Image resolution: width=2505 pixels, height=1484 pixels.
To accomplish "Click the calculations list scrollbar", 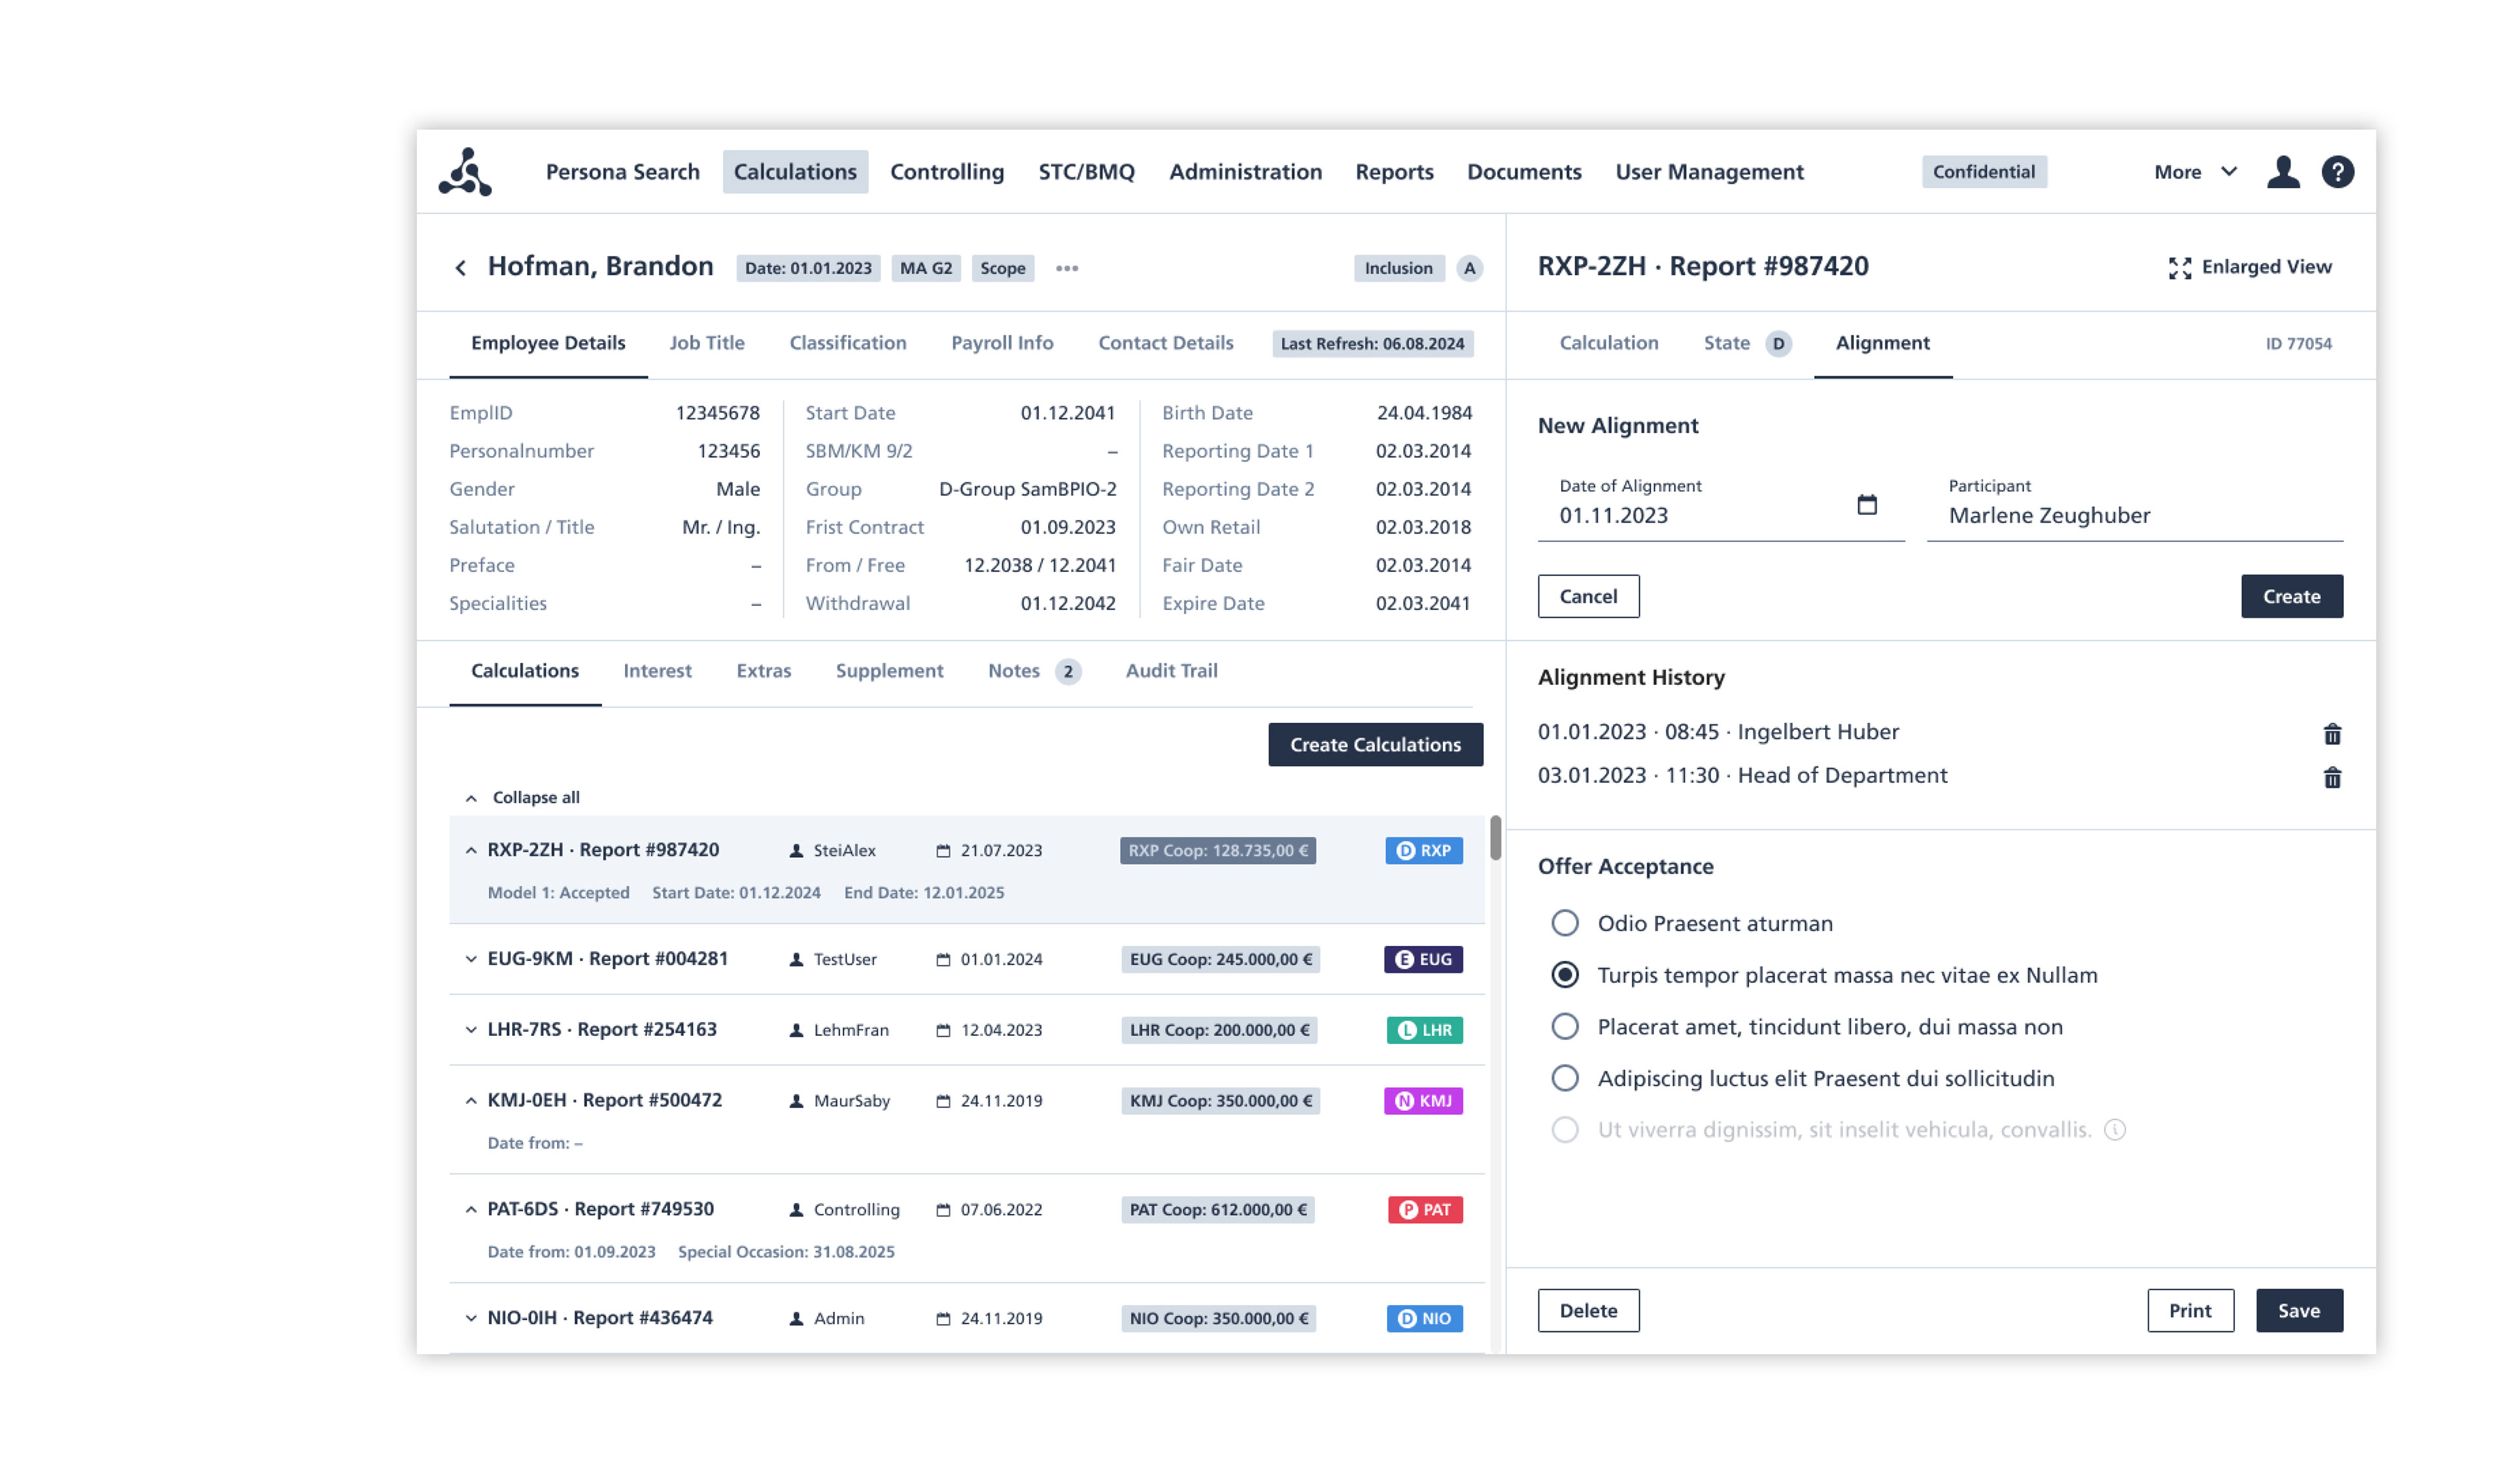I will pyautogui.click(x=1495, y=838).
